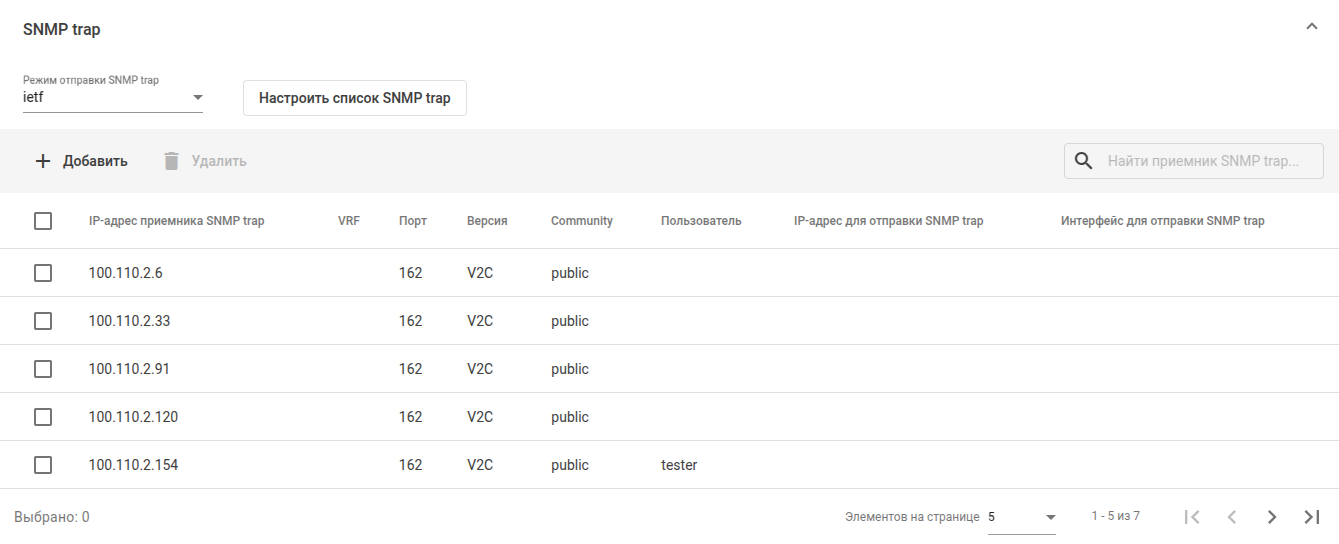Click the trash bin delete icon
The height and width of the screenshot is (544, 1339).
click(172, 161)
